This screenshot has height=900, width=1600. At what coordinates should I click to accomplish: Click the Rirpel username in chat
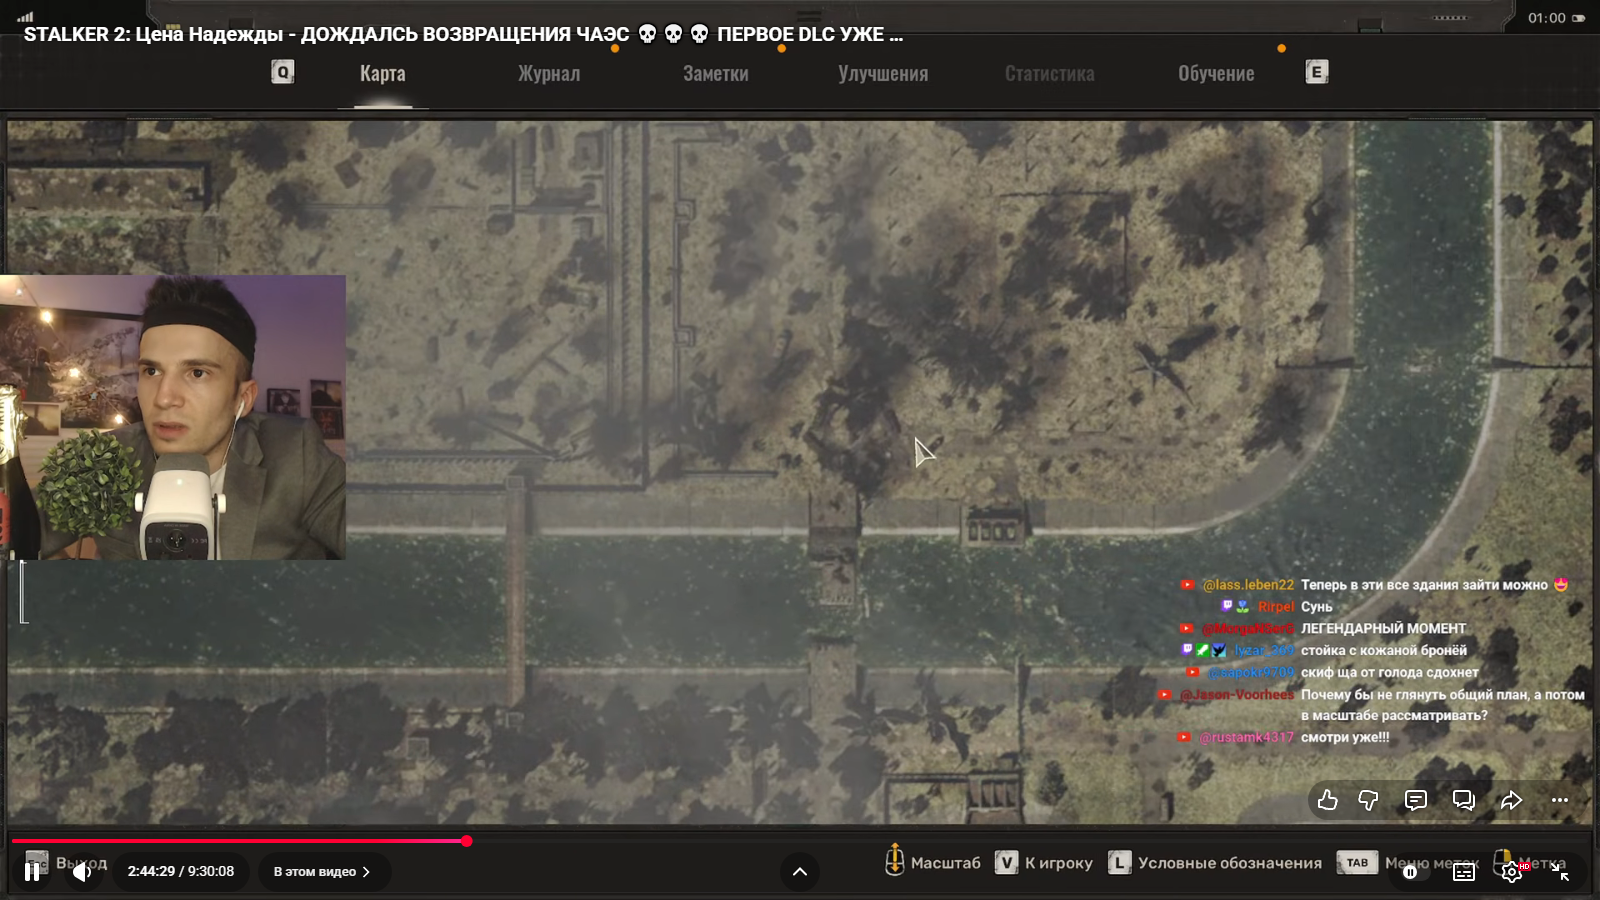coord(1276,607)
